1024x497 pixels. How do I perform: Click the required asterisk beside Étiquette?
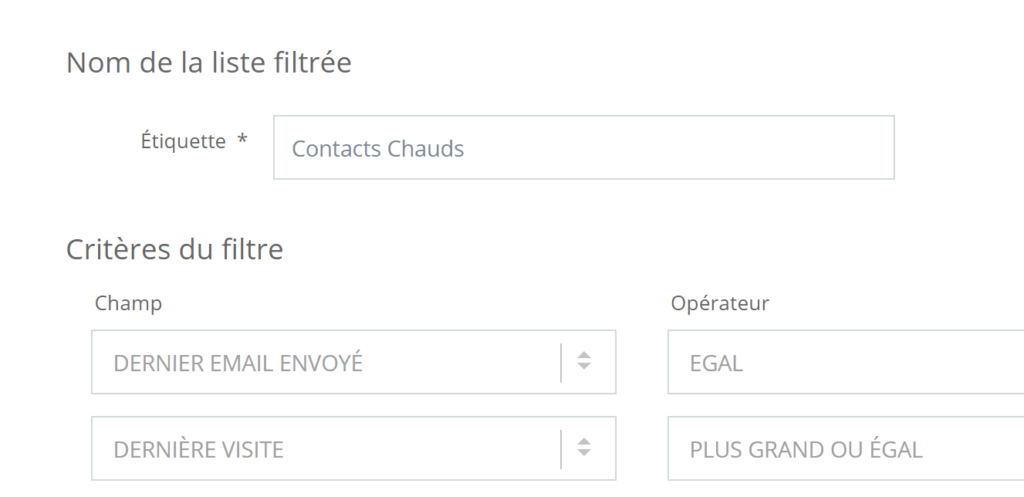(242, 142)
